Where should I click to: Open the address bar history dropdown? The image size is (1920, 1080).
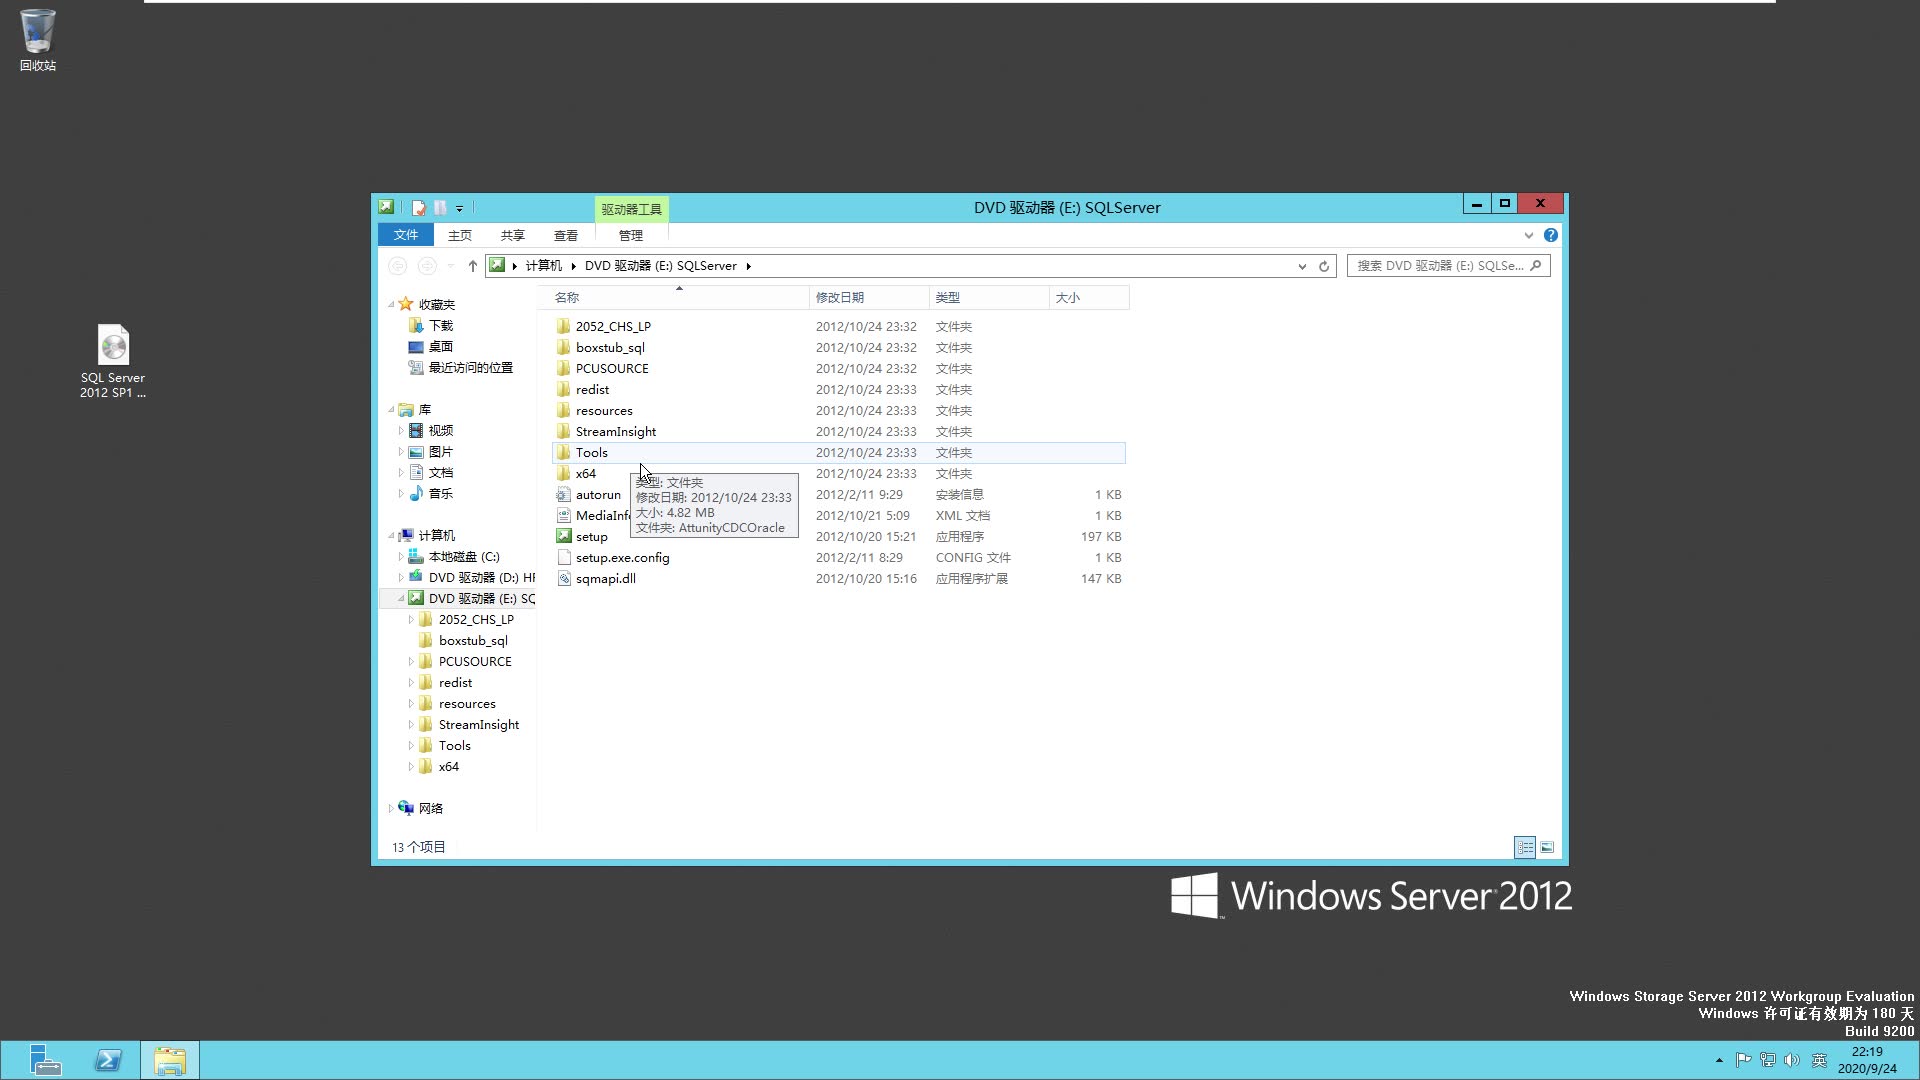(1302, 266)
